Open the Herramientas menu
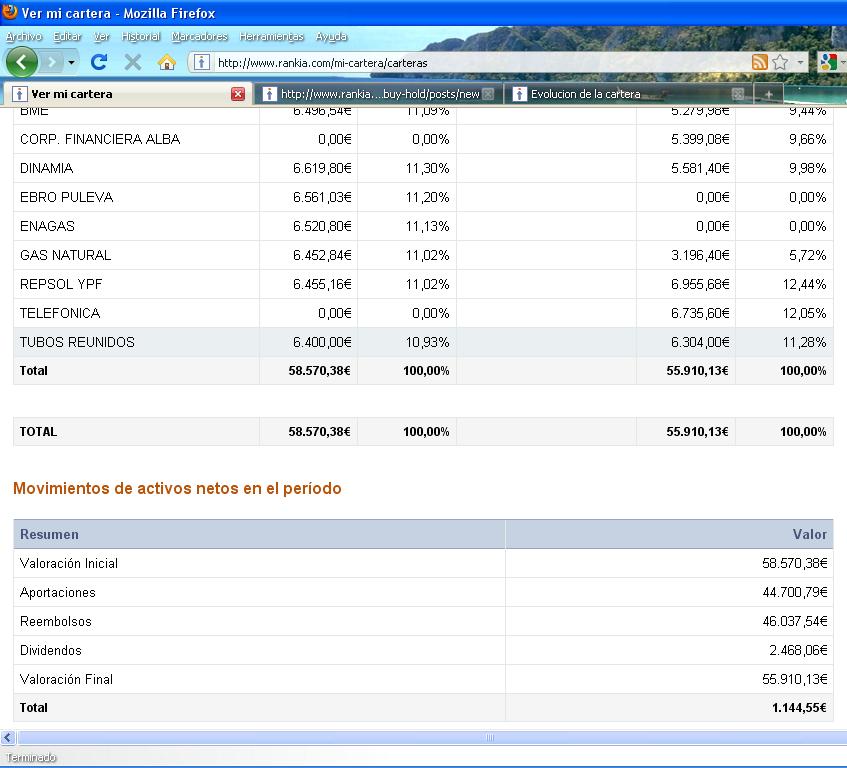The height and width of the screenshot is (768, 847). coord(271,36)
